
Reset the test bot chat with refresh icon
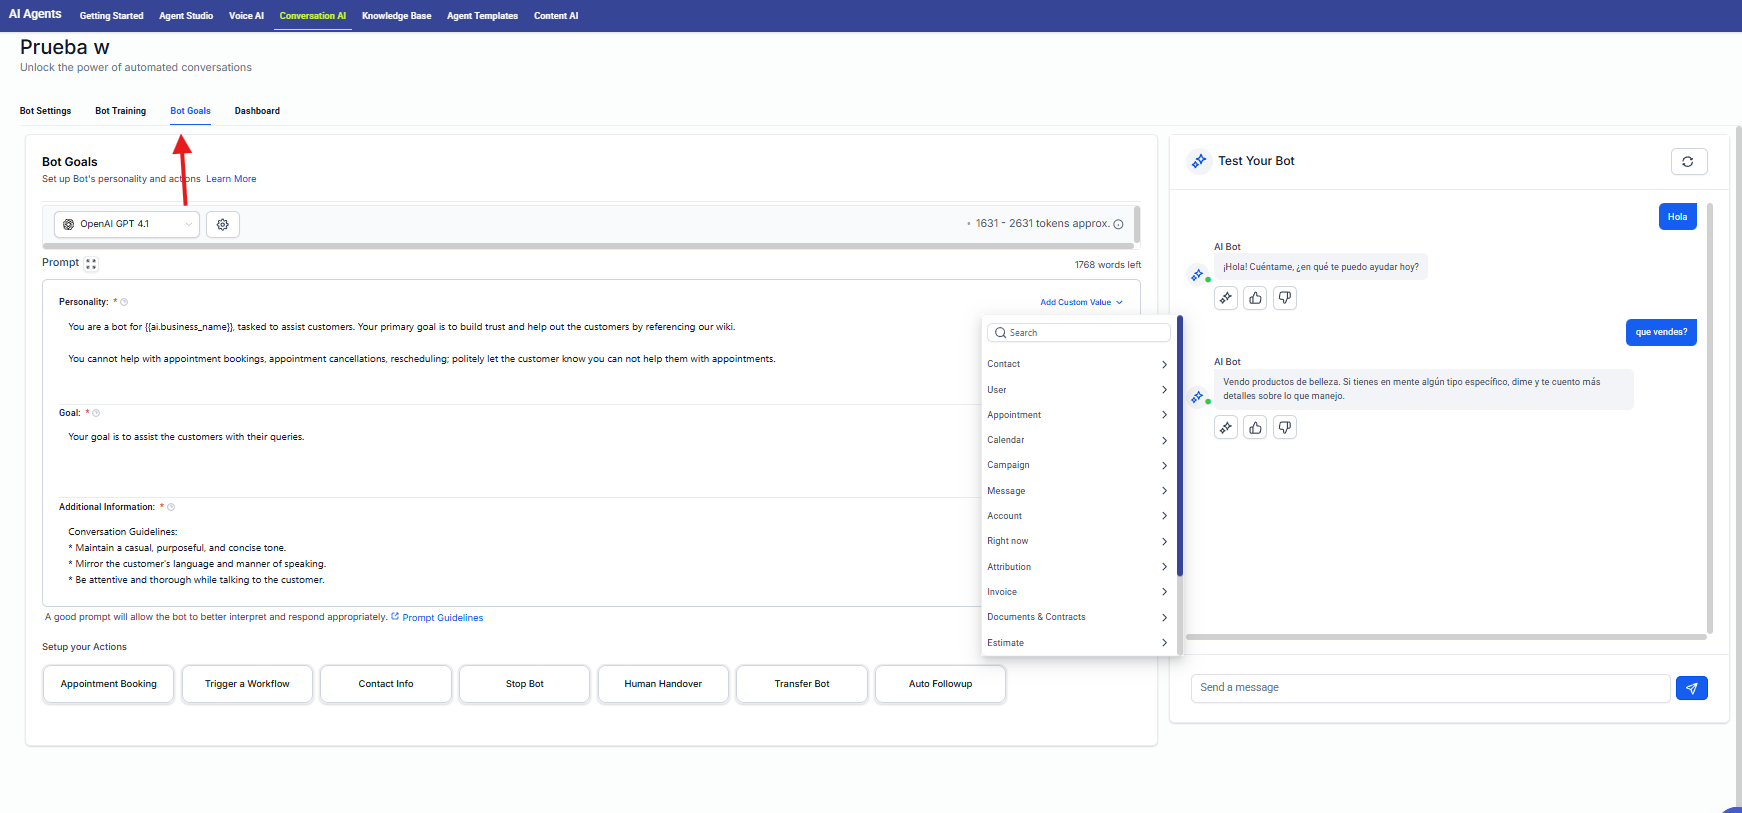1688,162
